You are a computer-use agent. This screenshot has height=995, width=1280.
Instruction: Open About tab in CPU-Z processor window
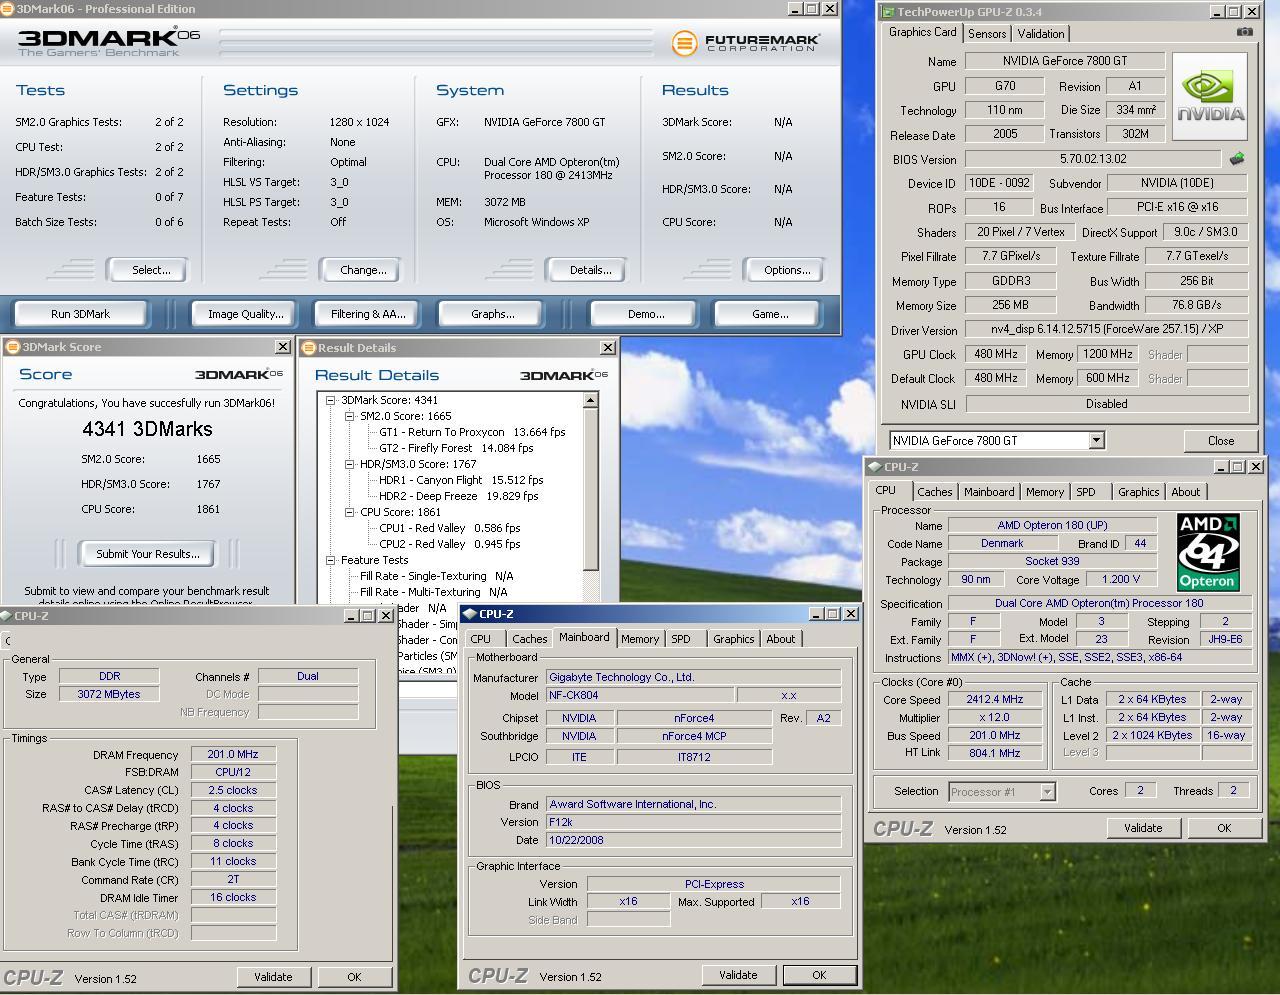(x=1186, y=492)
